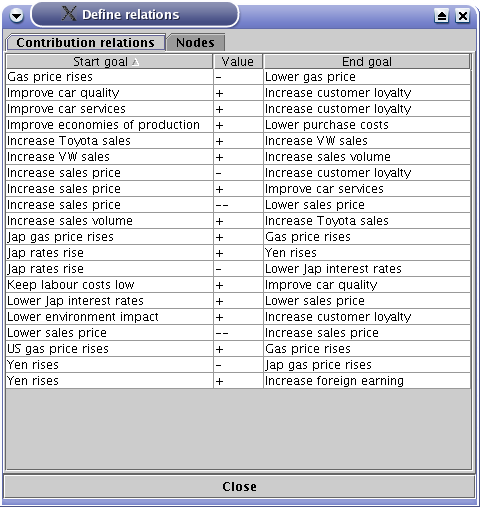
Task: Select the Yen rises end goal cell
Action: click(367, 253)
